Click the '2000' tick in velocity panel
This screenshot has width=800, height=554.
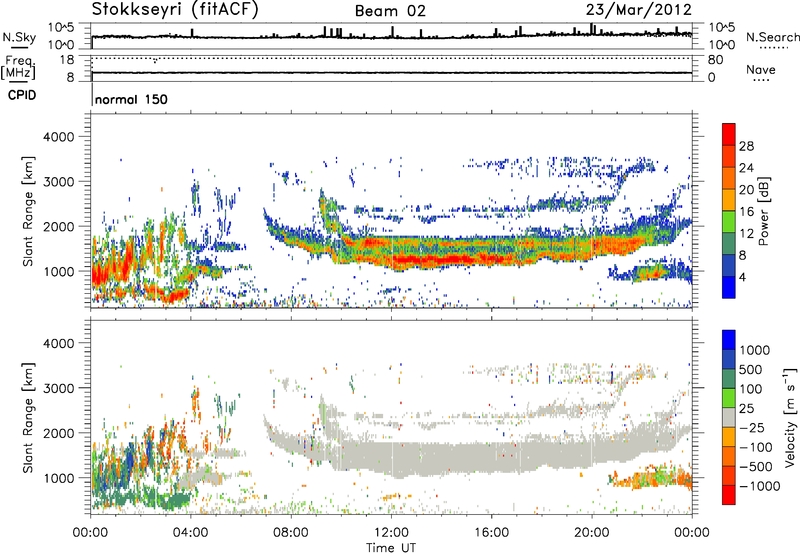[58, 433]
